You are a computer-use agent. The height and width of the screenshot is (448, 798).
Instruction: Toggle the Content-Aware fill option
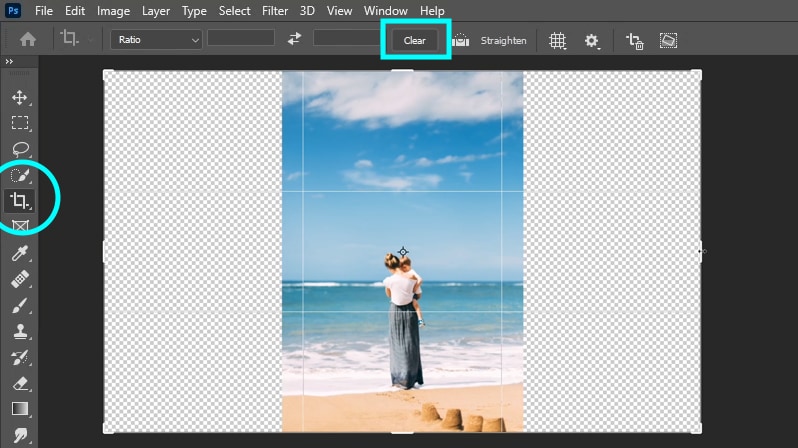click(x=668, y=40)
